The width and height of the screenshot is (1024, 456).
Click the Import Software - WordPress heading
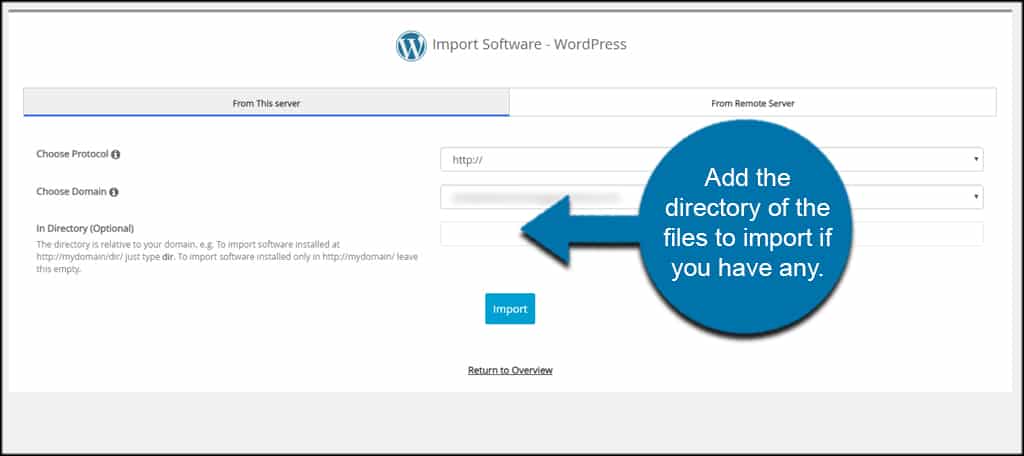click(529, 44)
